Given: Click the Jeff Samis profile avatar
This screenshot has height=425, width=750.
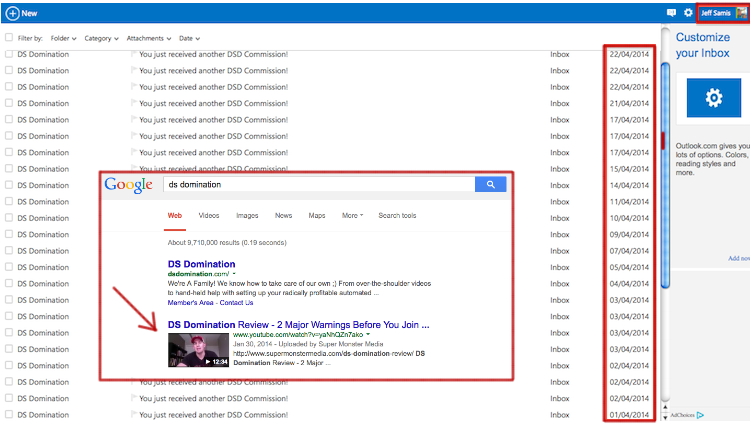Looking at the screenshot, I should [741, 13].
